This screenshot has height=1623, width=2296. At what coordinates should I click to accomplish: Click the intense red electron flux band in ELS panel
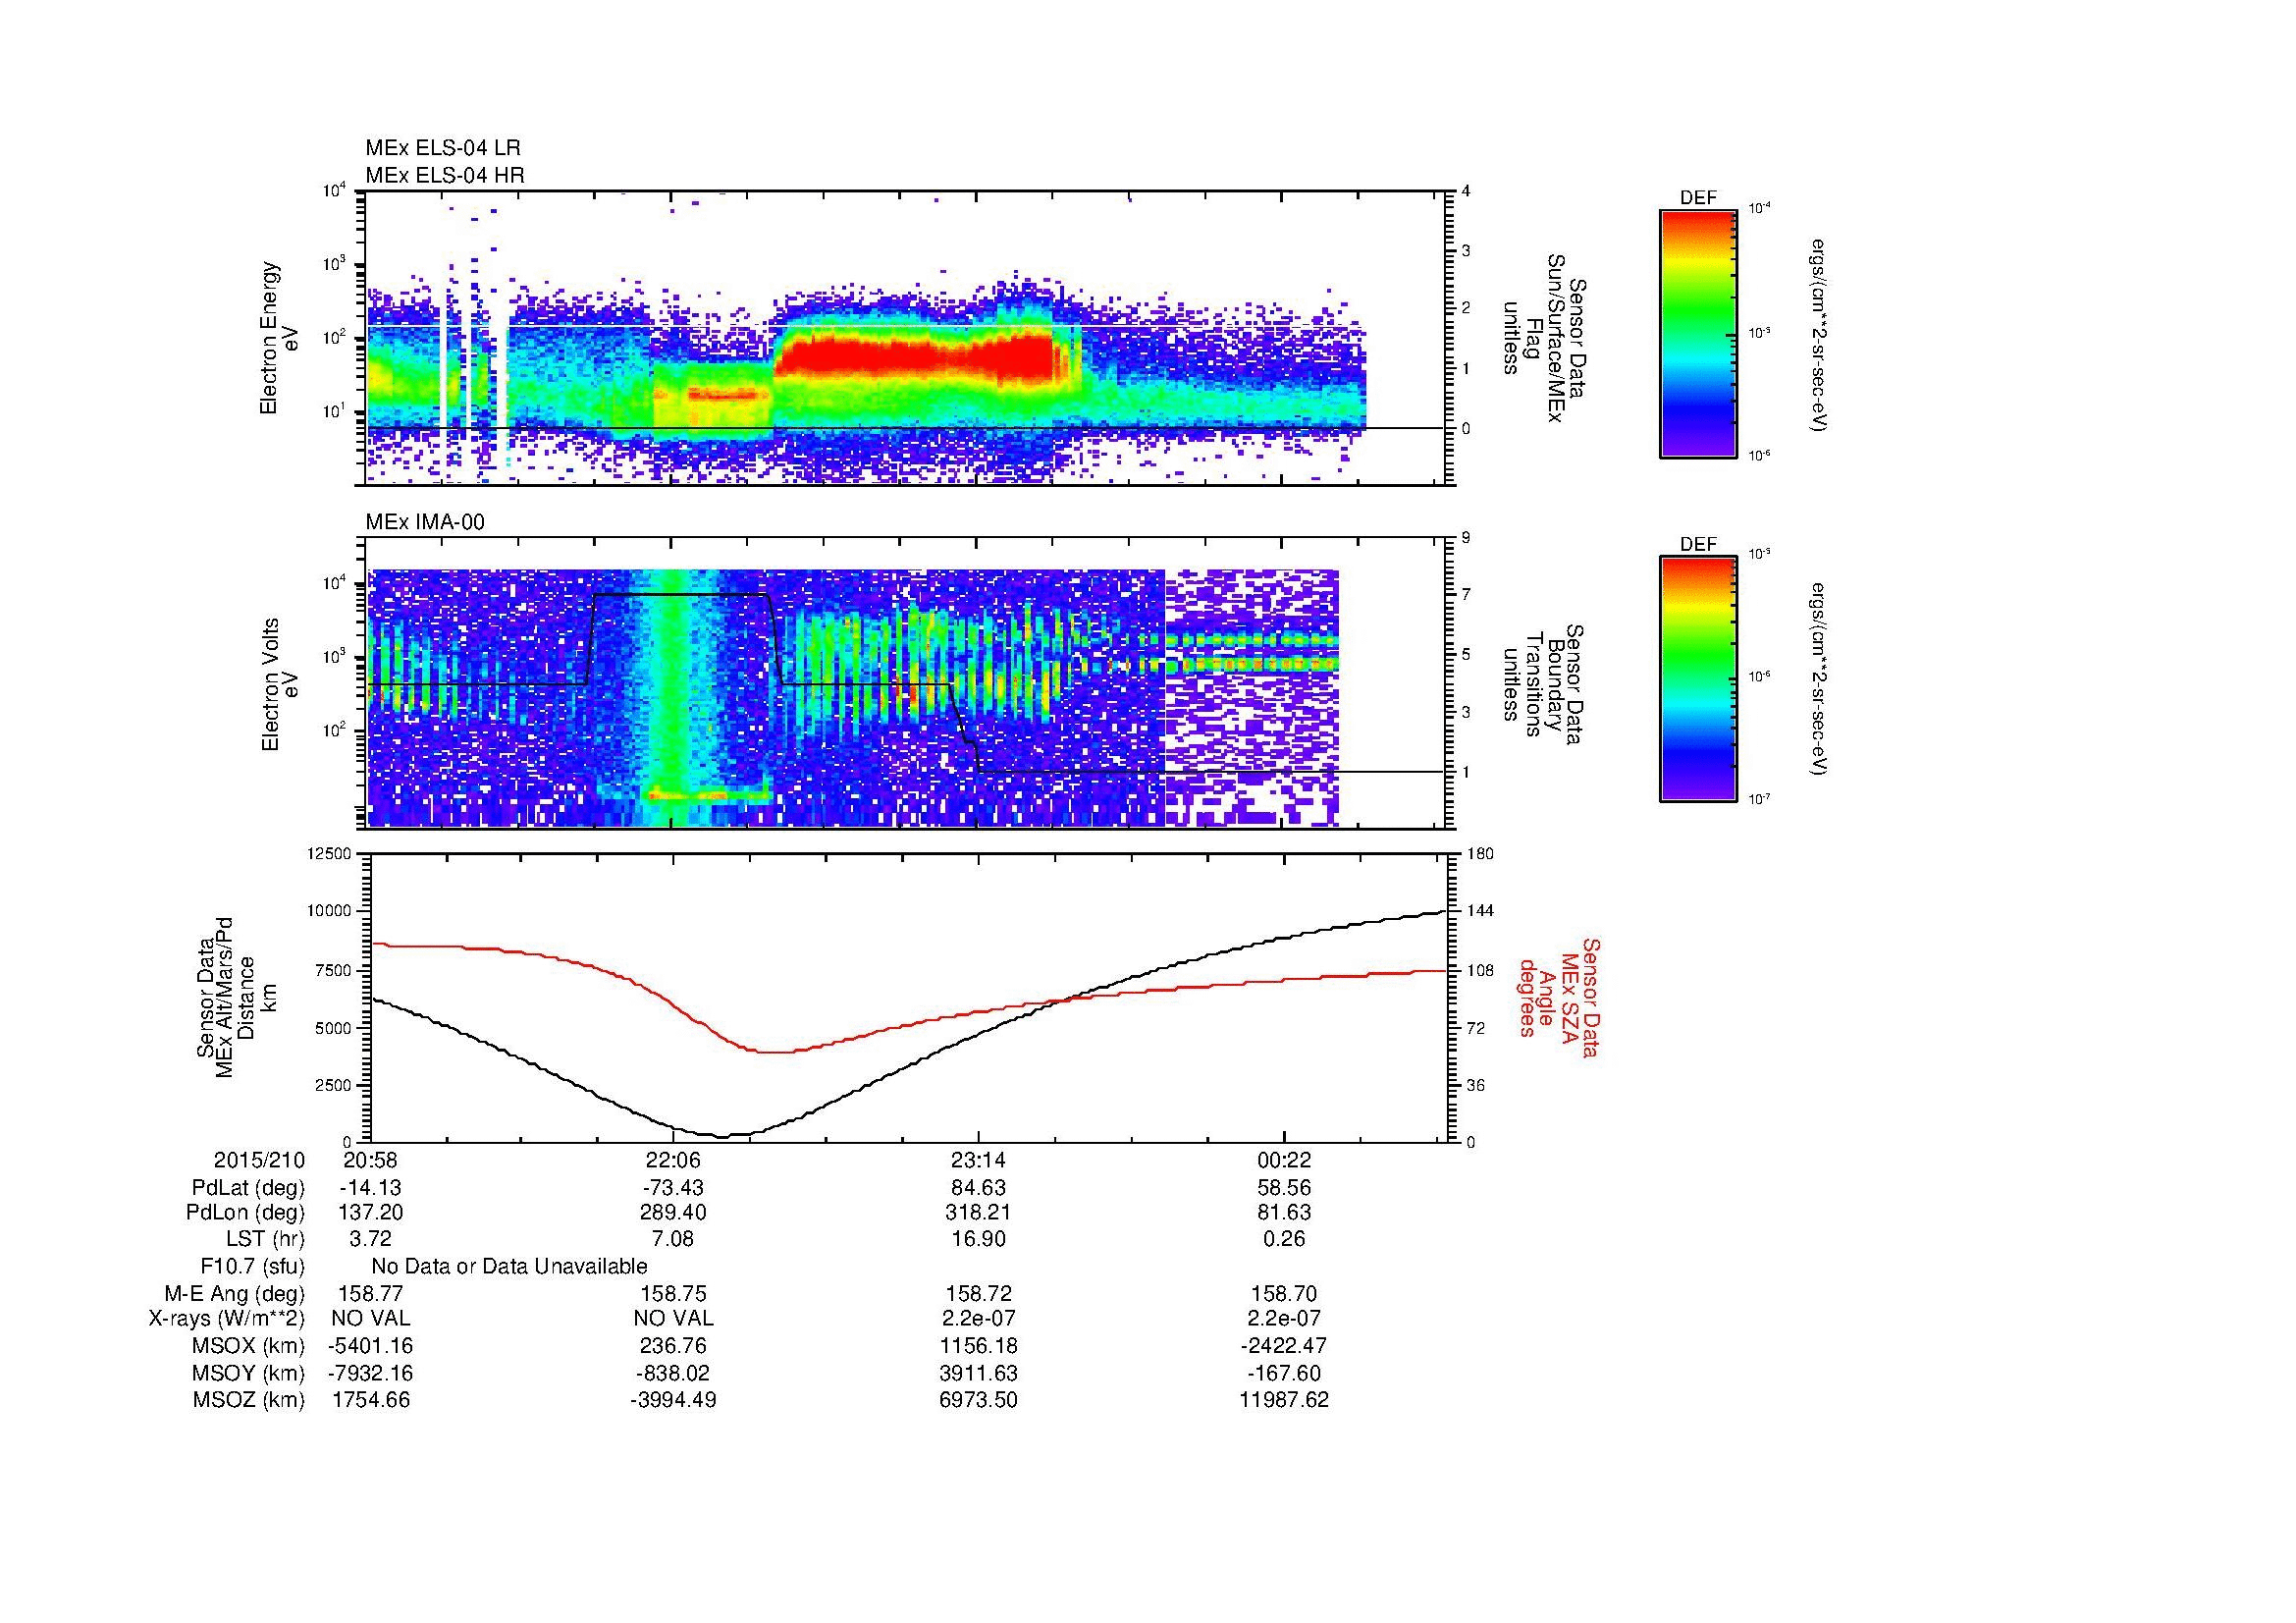coord(915,357)
